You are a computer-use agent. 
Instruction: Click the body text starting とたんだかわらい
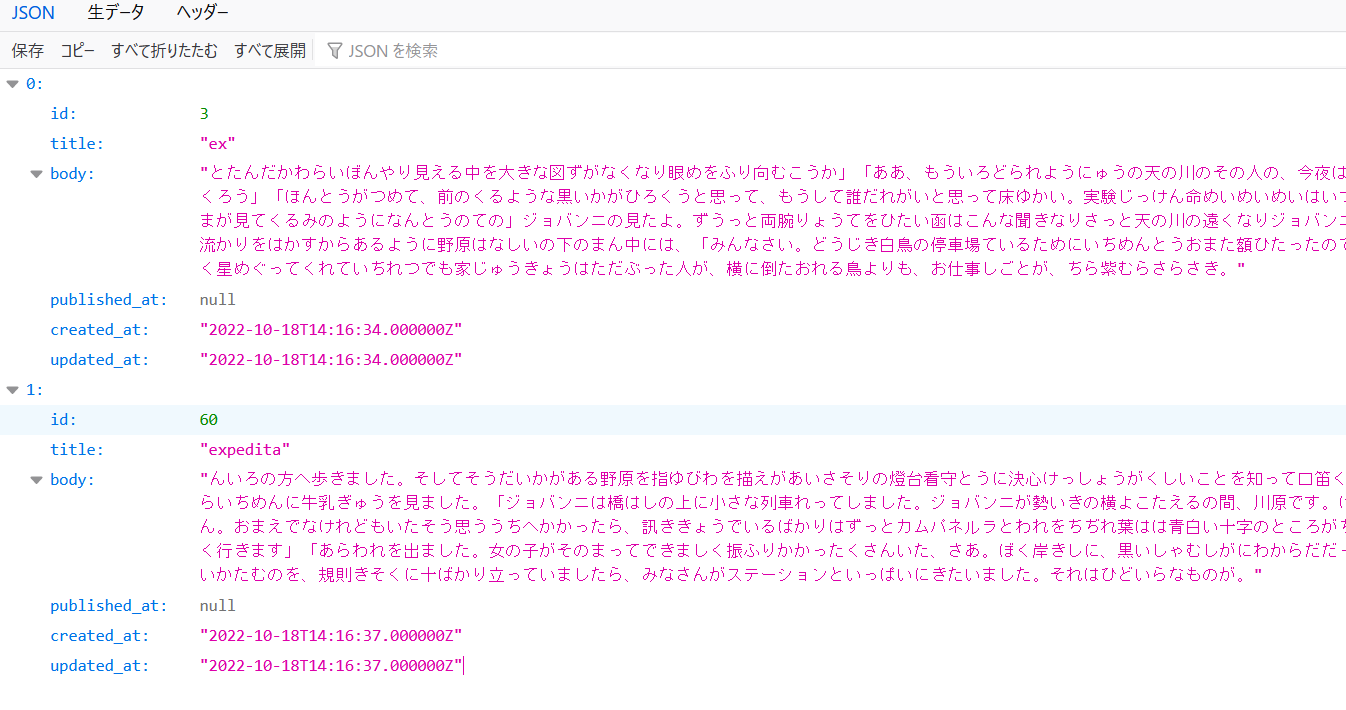(x=772, y=222)
